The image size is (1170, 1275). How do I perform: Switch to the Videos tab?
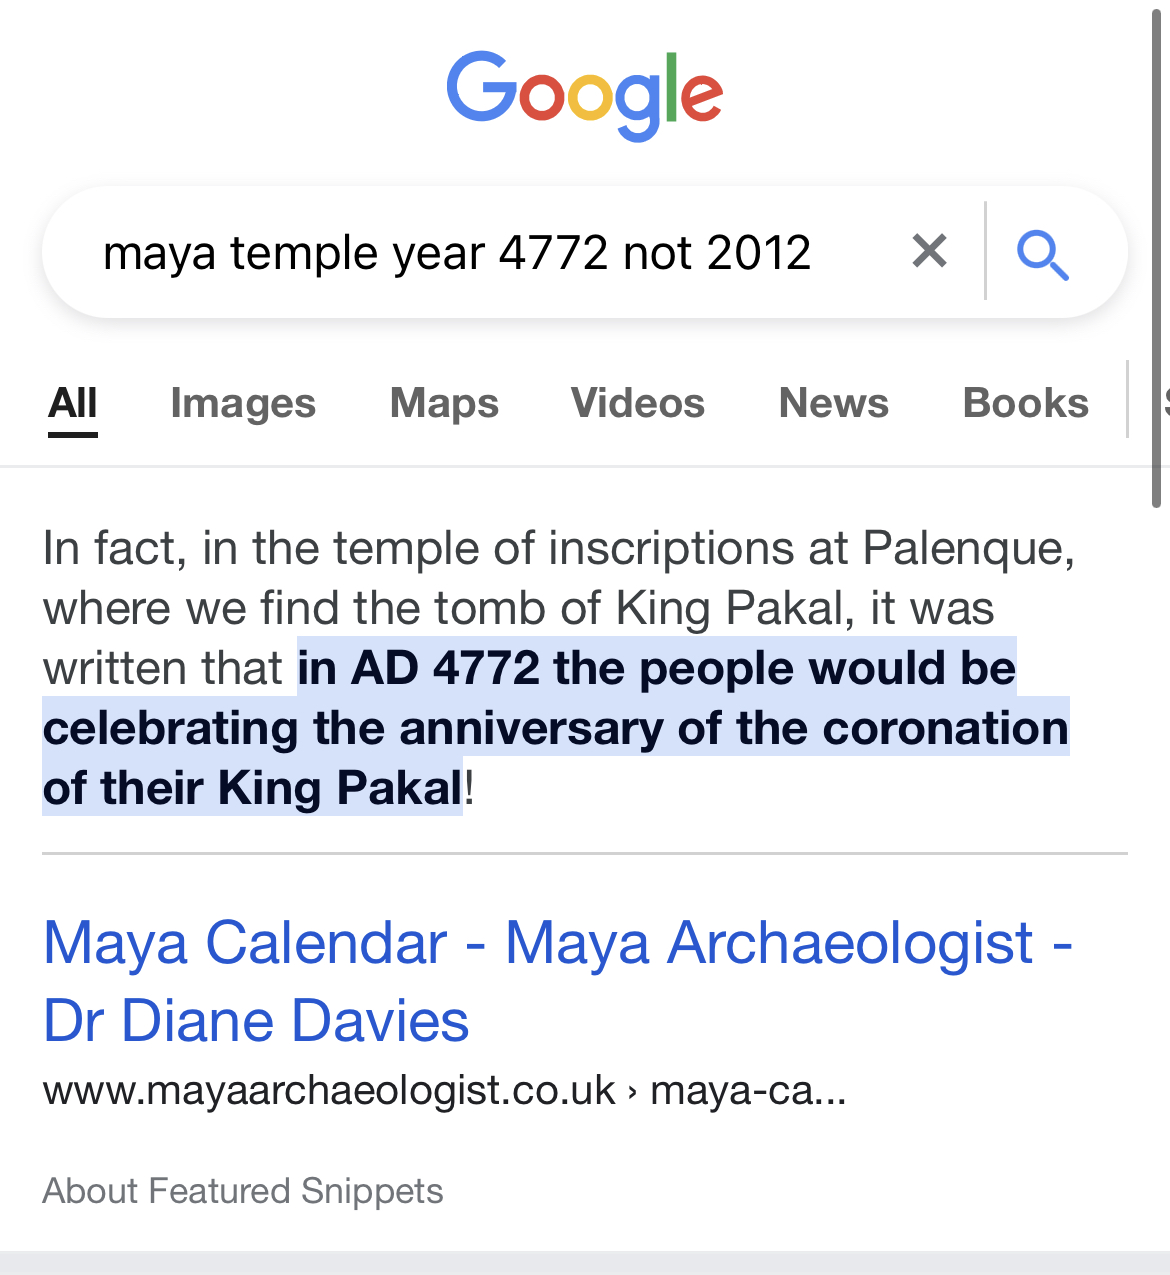pos(638,403)
